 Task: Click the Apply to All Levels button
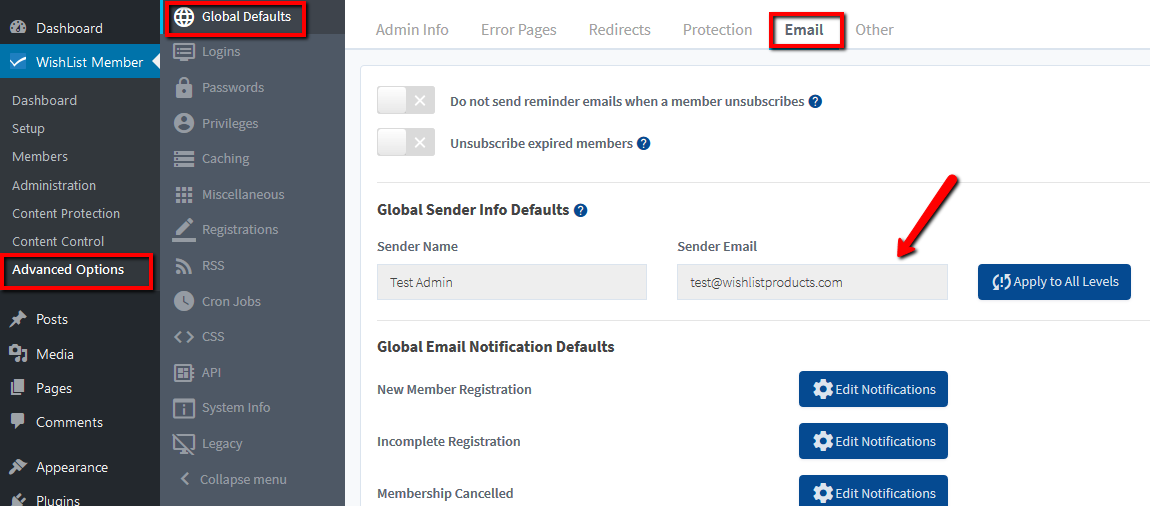(x=1054, y=282)
